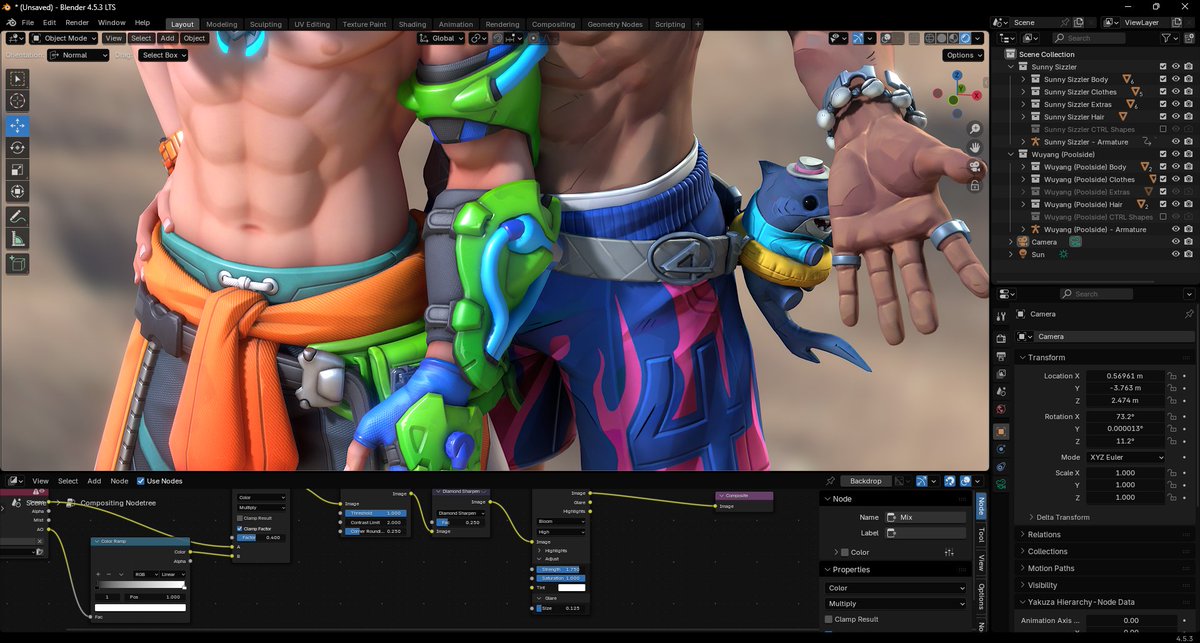Viewport: 1200px width, 643px height.
Task: Select the Scale tool in viewport toolbar
Action: pos(17,171)
